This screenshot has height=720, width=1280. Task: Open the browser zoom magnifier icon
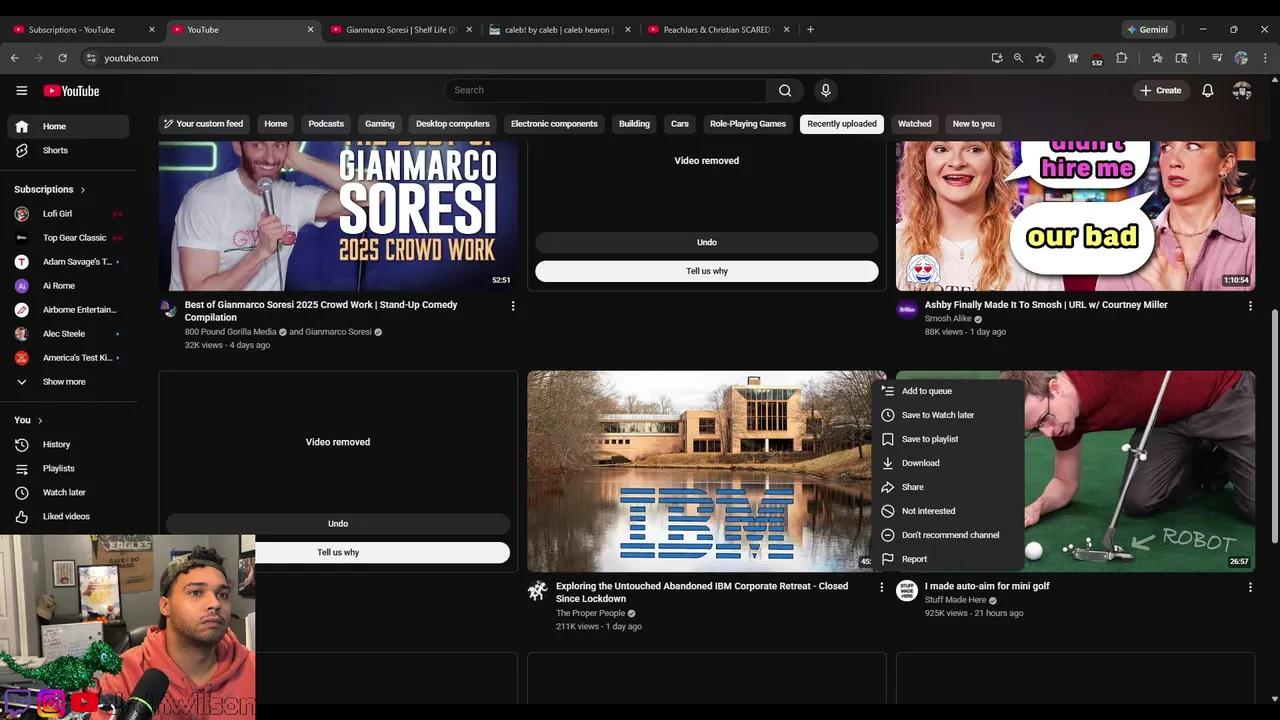point(1018,58)
